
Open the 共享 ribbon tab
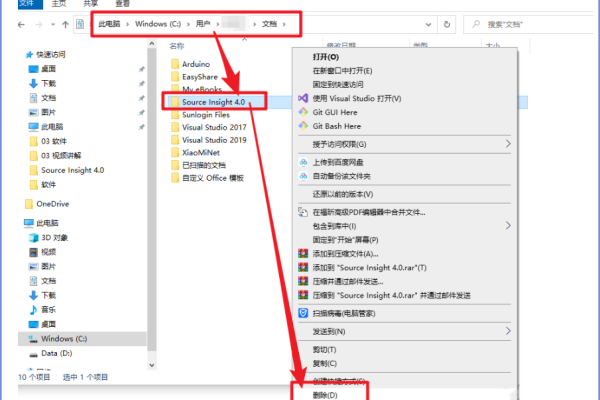pos(91,4)
